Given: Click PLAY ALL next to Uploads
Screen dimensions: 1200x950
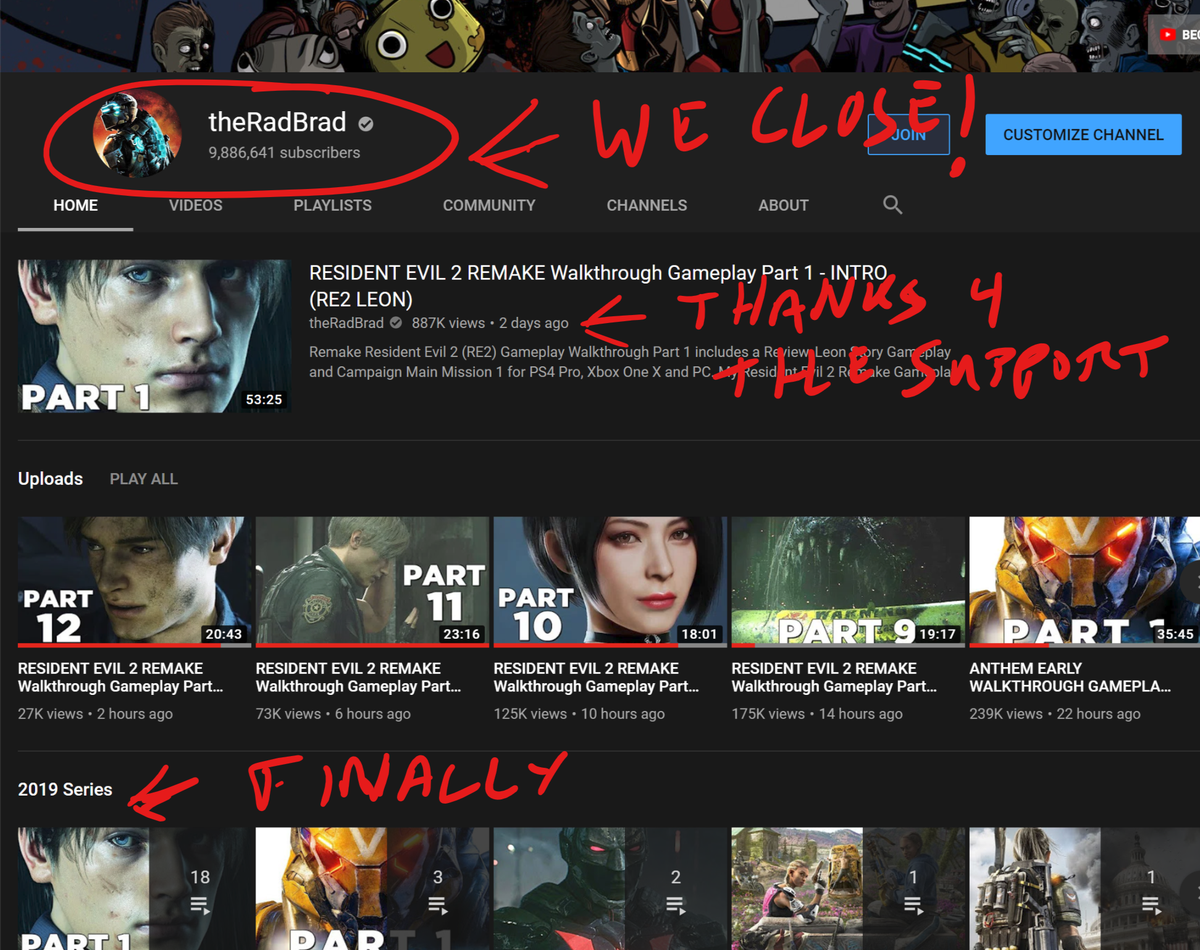Looking at the screenshot, I should (x=144, y=479).
